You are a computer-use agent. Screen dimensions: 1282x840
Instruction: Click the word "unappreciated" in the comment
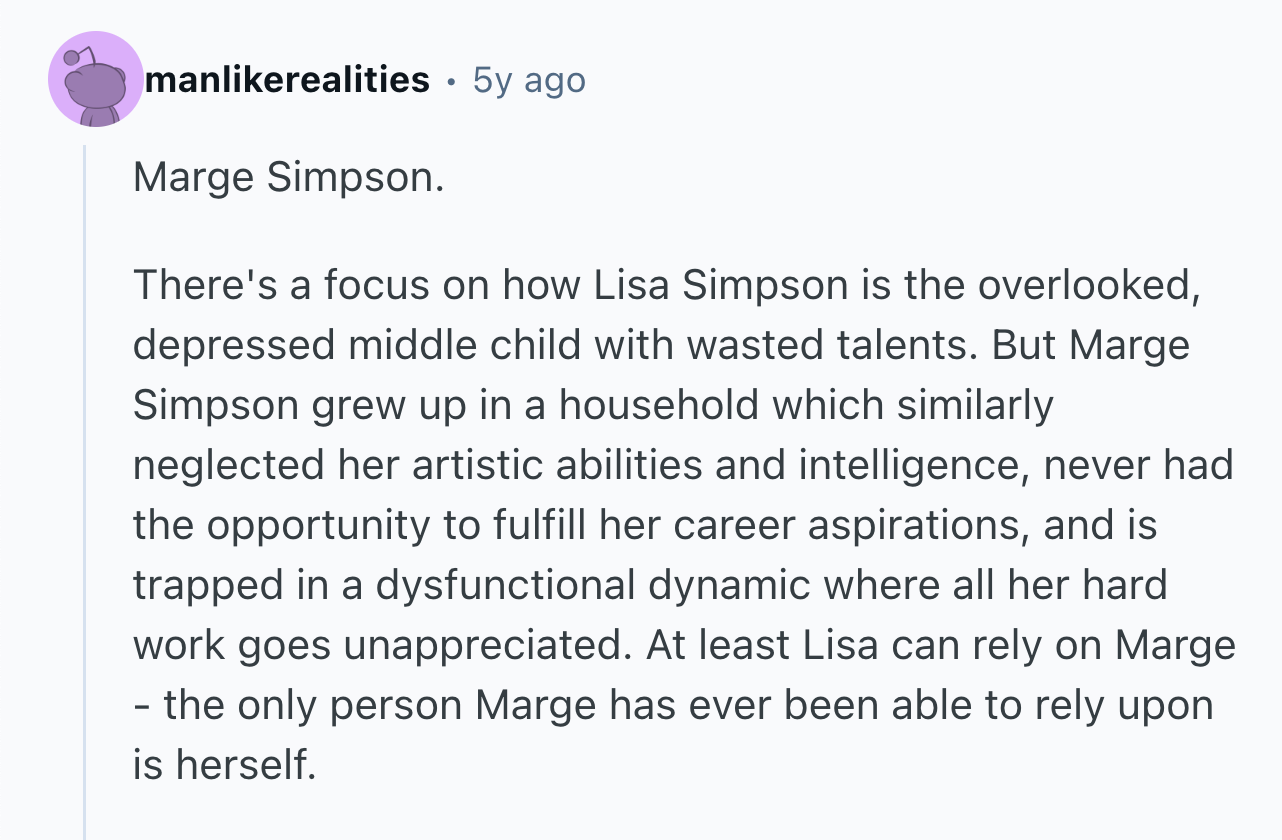(483, 646)
